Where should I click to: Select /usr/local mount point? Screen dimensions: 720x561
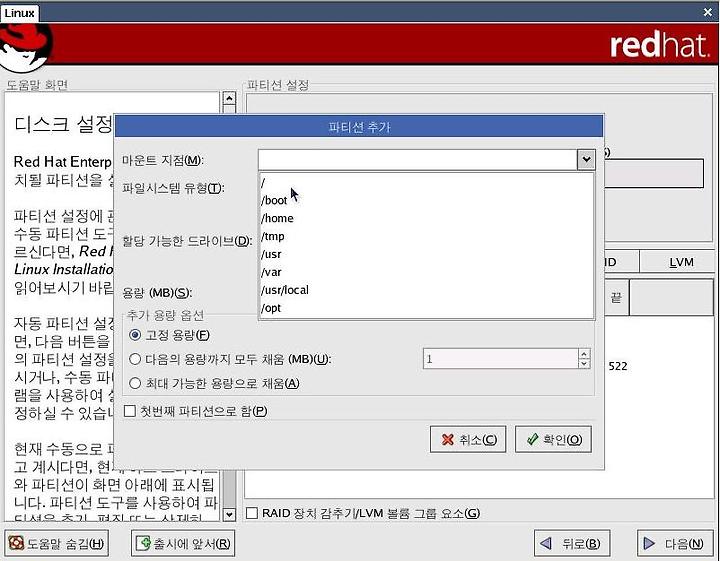[426, 290]
